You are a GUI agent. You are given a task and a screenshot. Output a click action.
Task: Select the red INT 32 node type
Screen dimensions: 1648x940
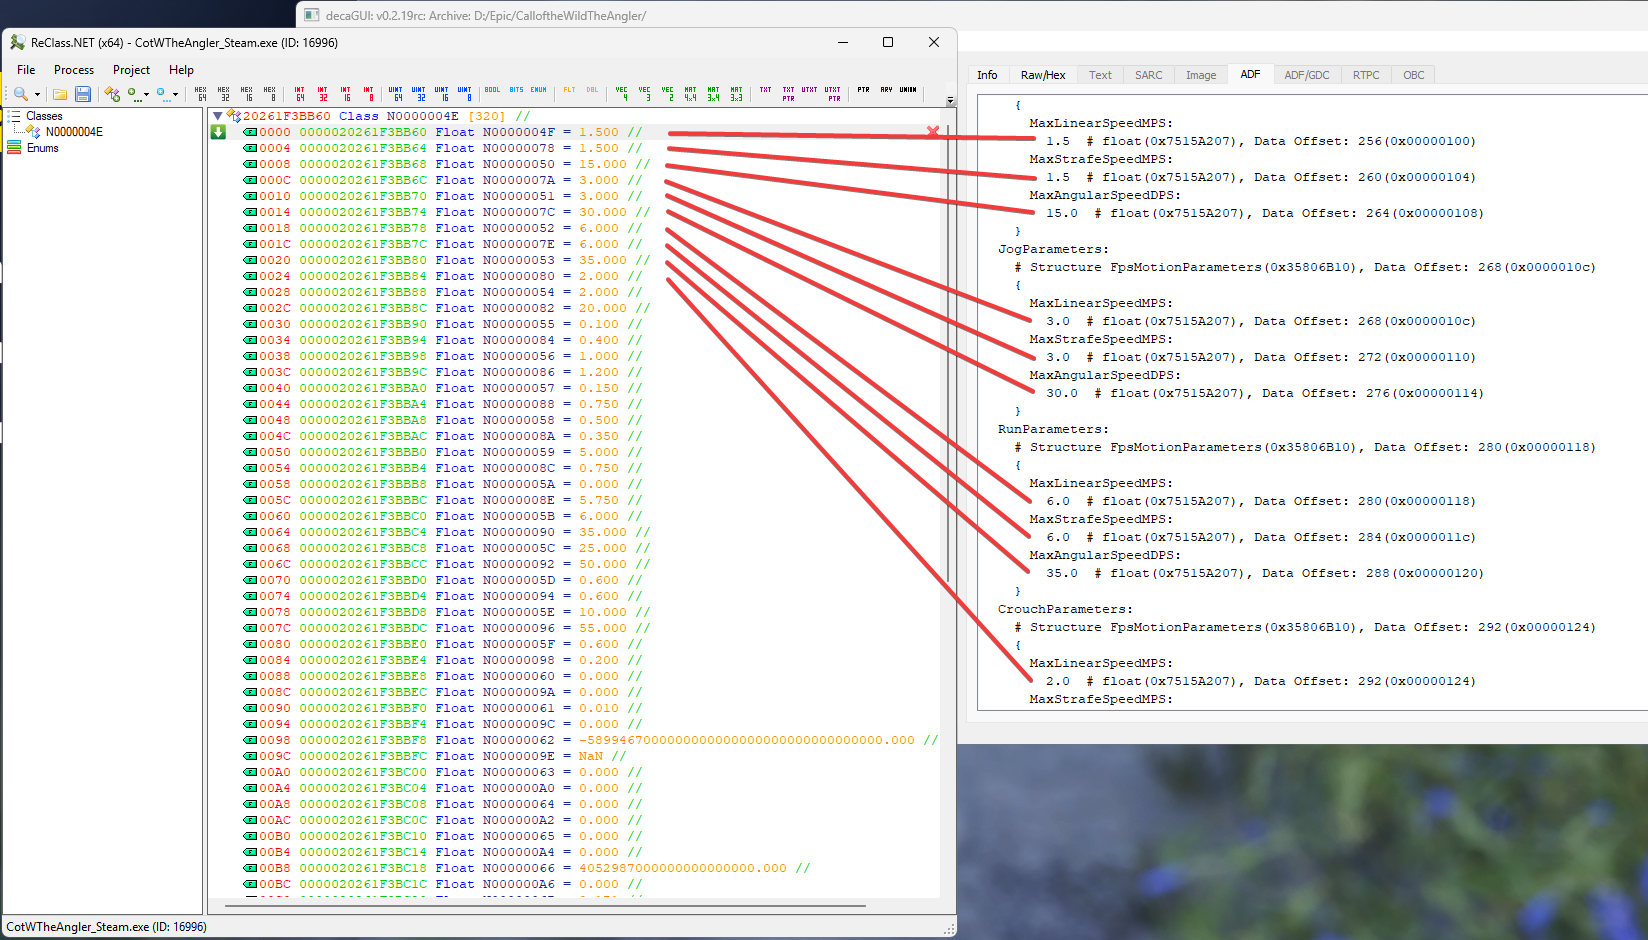tap(322, 93)
